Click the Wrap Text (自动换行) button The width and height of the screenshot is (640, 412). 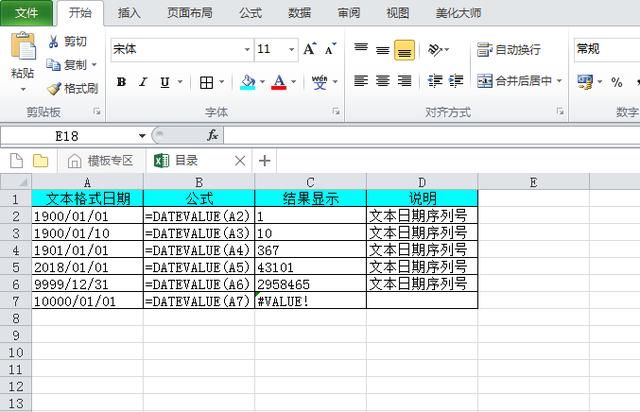pos(509,49)
